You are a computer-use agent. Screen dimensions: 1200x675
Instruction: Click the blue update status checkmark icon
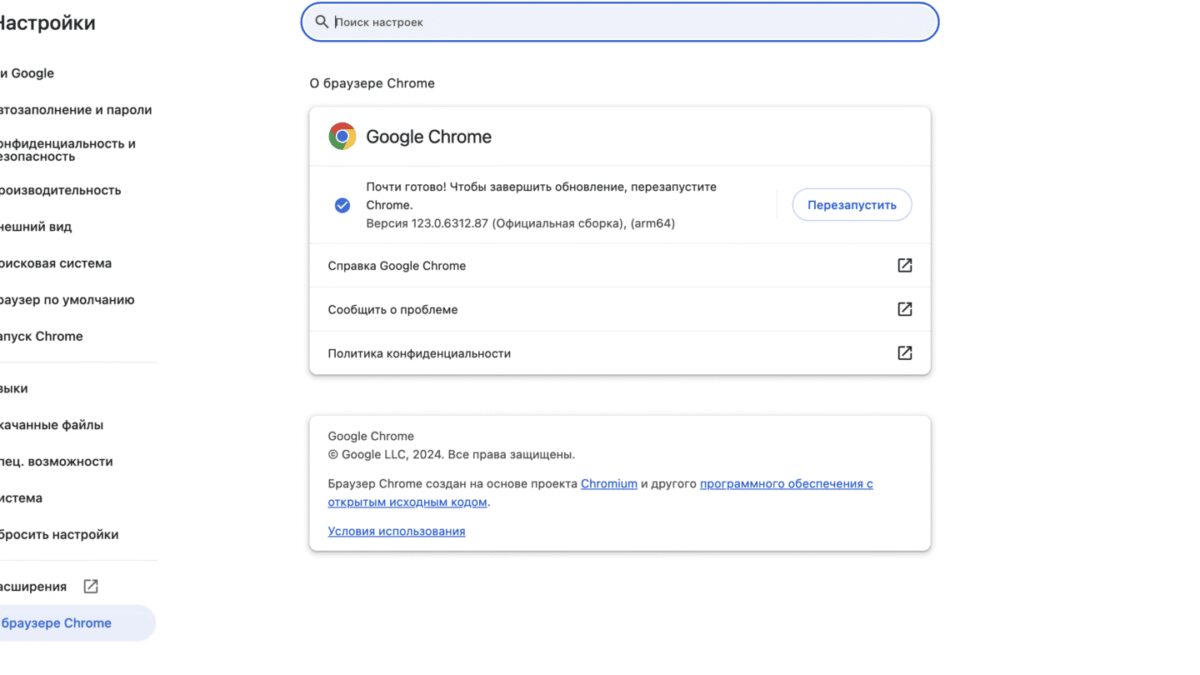(342, 204)
